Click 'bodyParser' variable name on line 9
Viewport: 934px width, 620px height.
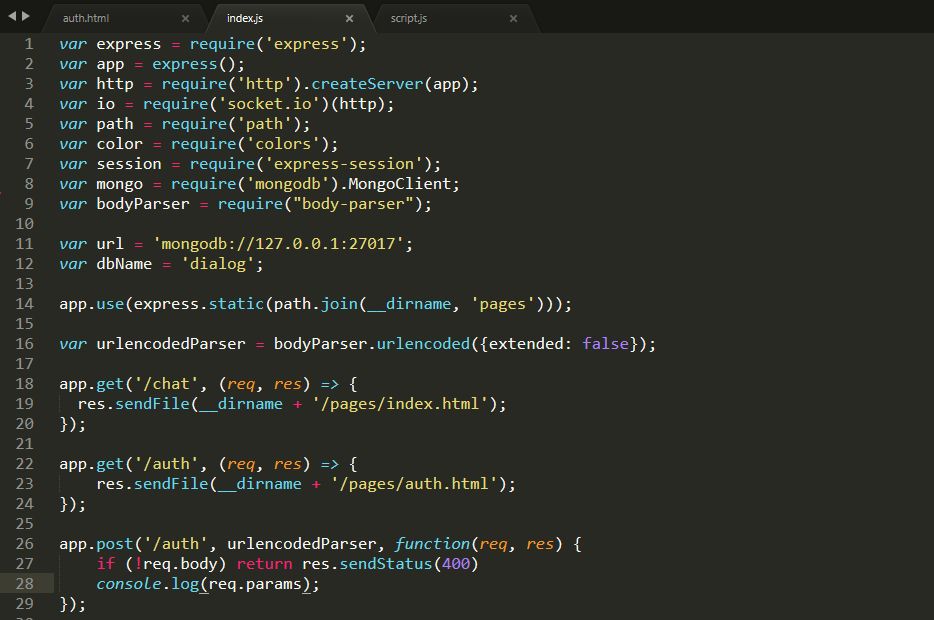[x=143, y=204]
